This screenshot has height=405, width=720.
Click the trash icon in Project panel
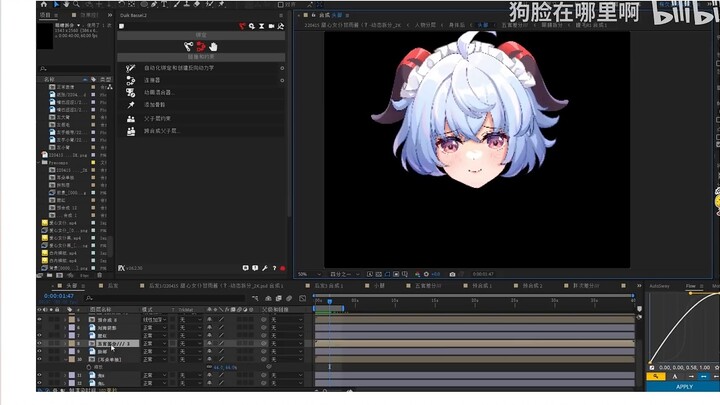(100, 276)
